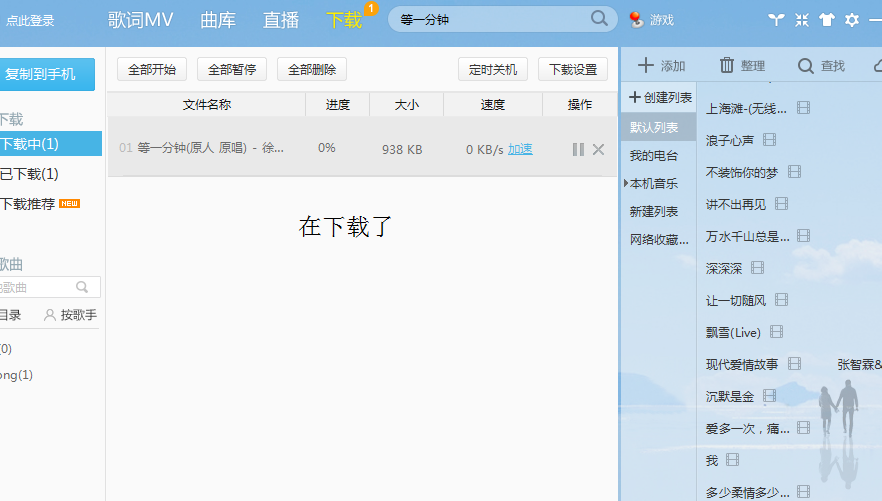
Task: Cancel the 等一分钟 download with X
Action: point(598,149)
